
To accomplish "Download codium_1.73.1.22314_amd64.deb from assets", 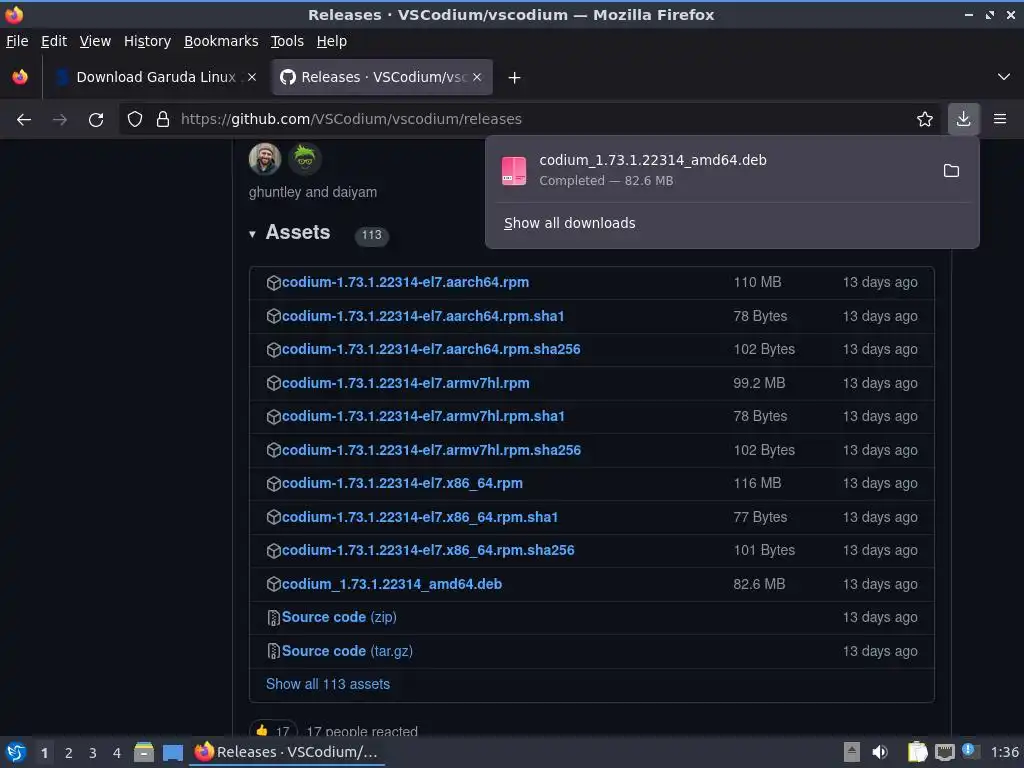I will tap(392, 584).
